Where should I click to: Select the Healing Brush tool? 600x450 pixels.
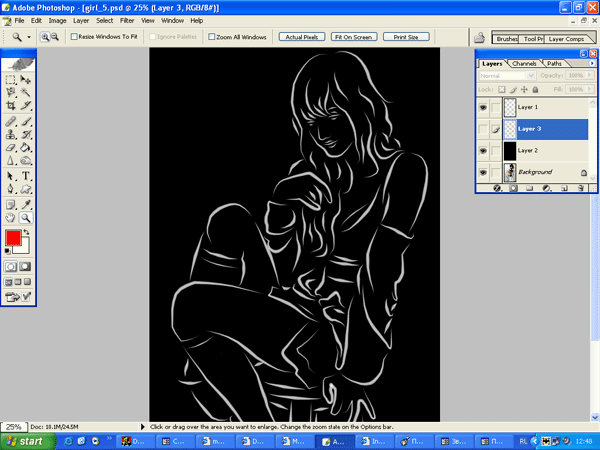11,122
